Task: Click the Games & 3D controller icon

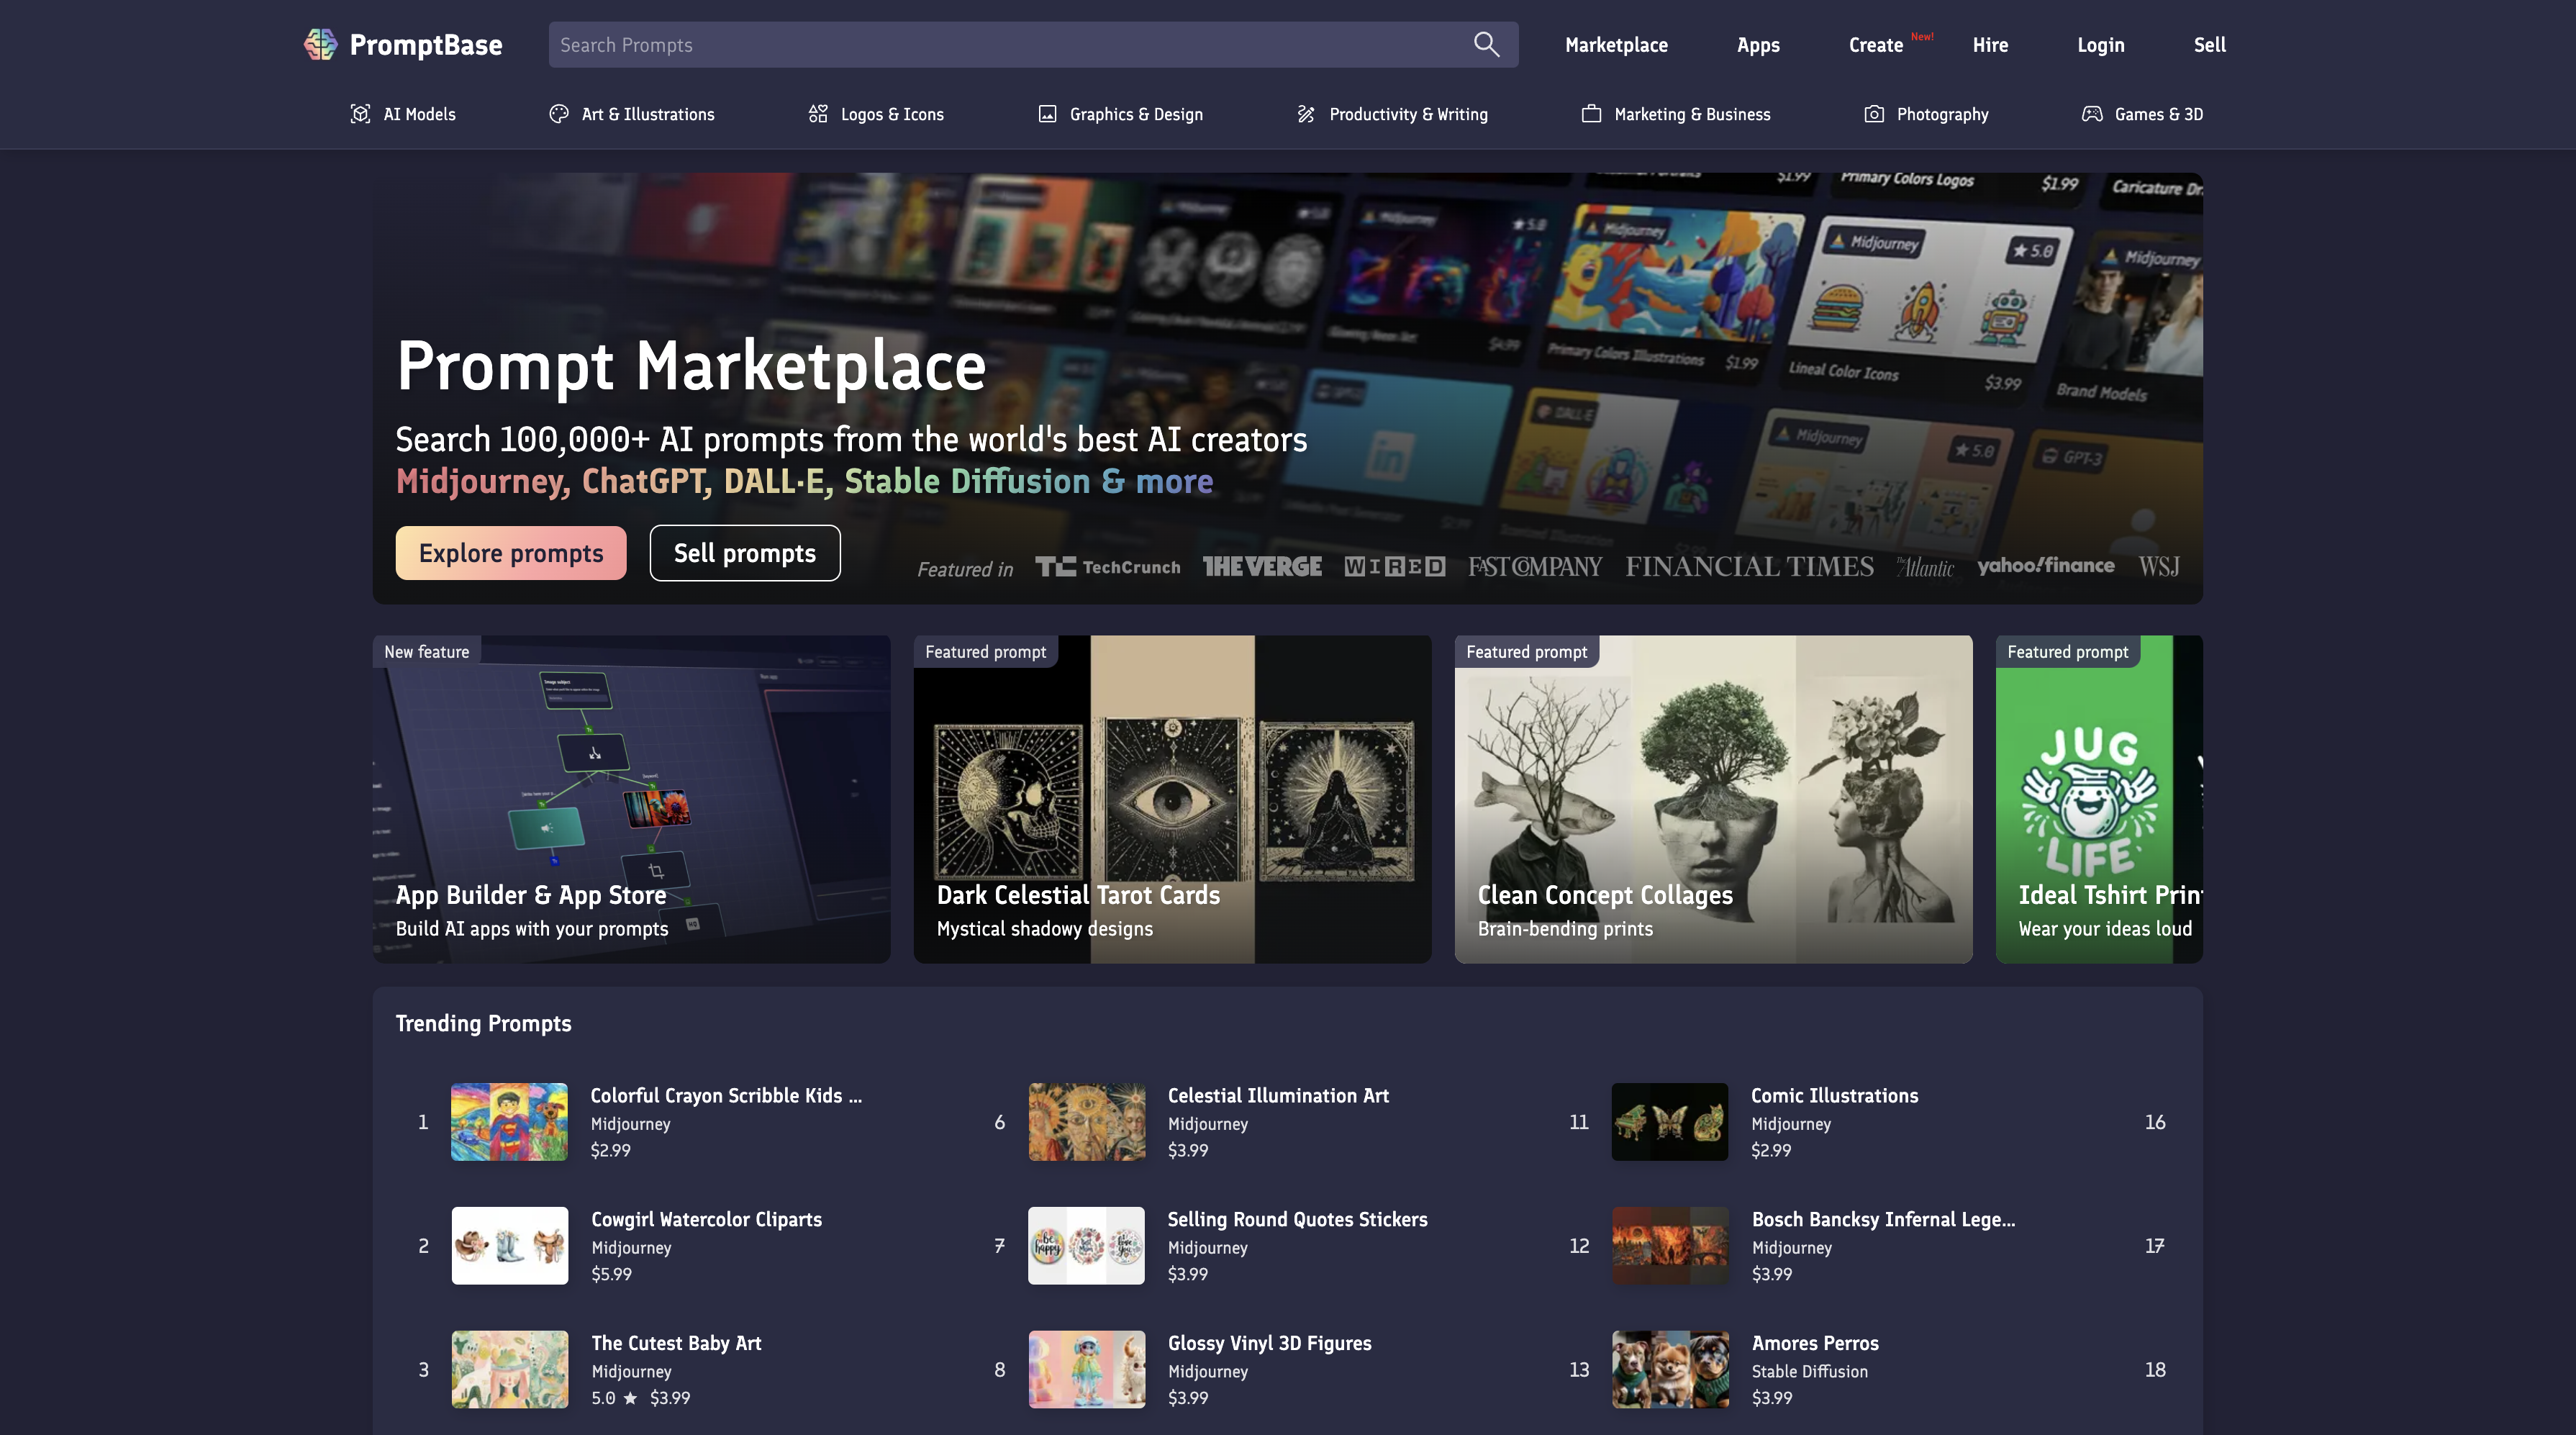Action: point(2092,114)
